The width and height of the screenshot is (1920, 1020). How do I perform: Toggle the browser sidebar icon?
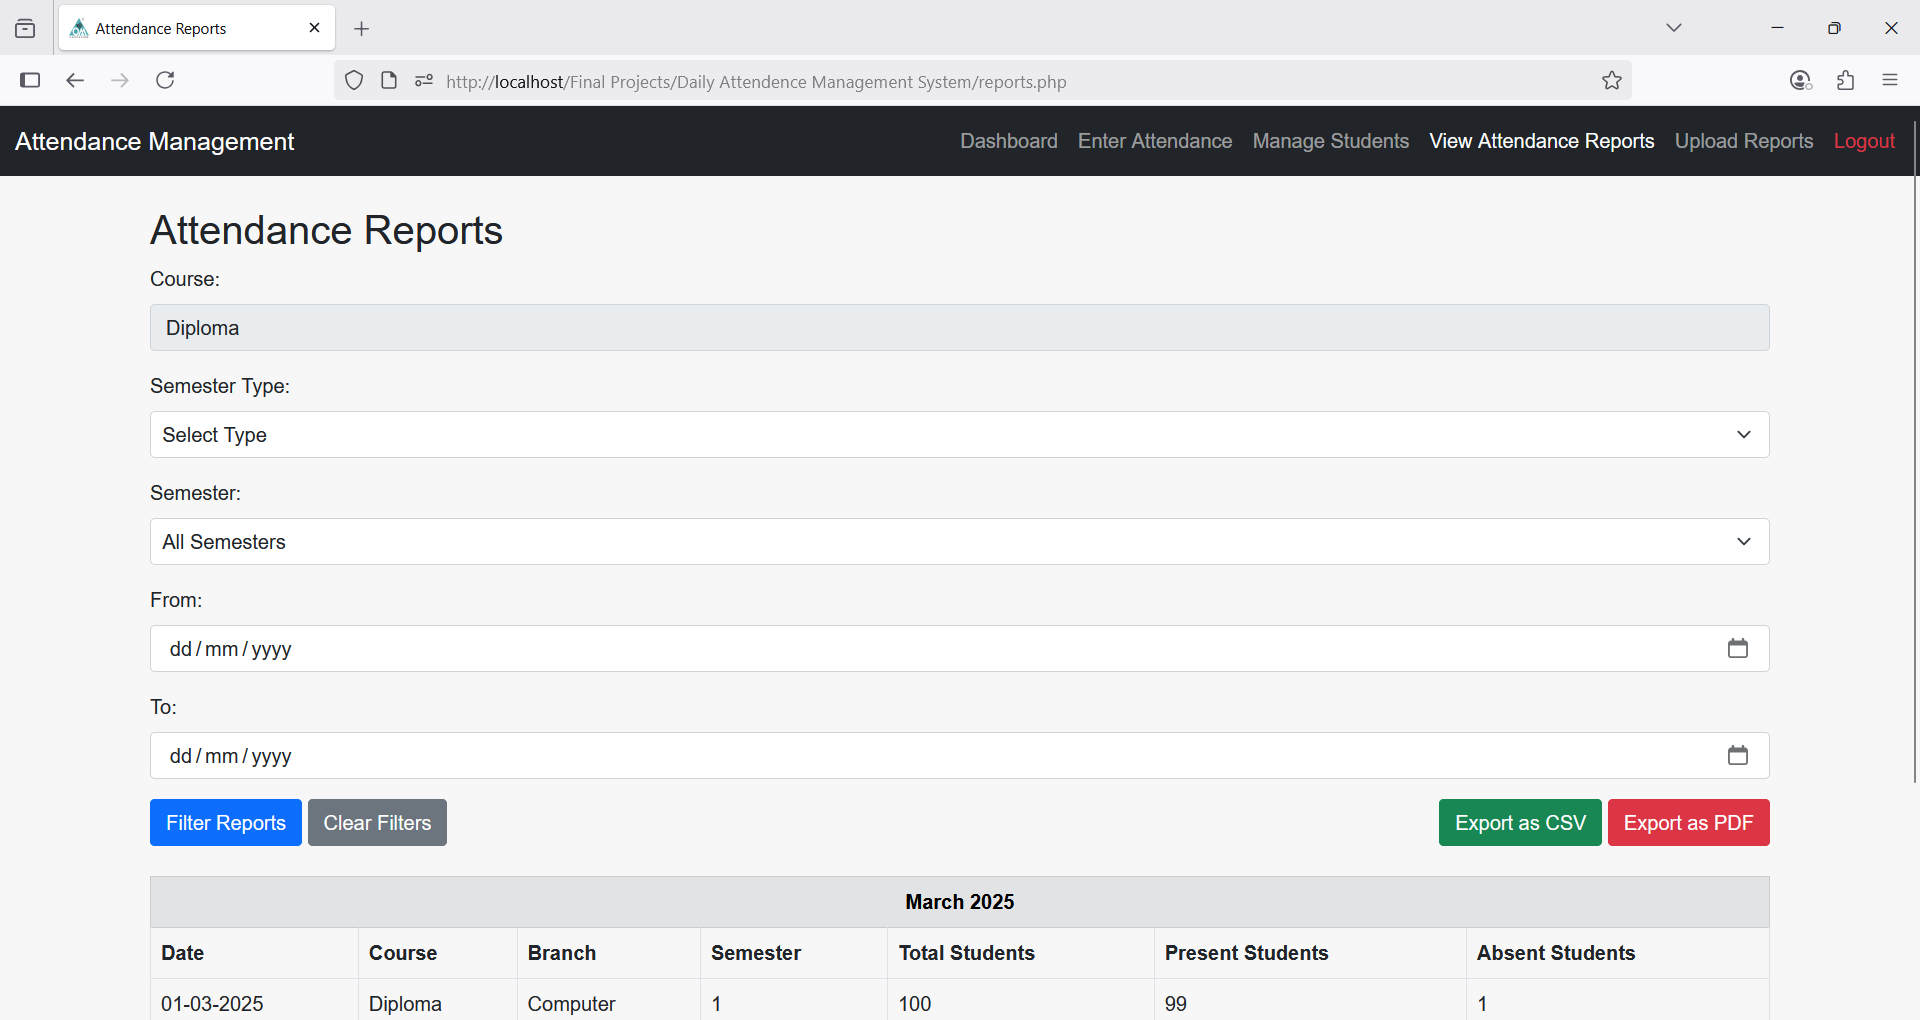(x=30, y=80)
